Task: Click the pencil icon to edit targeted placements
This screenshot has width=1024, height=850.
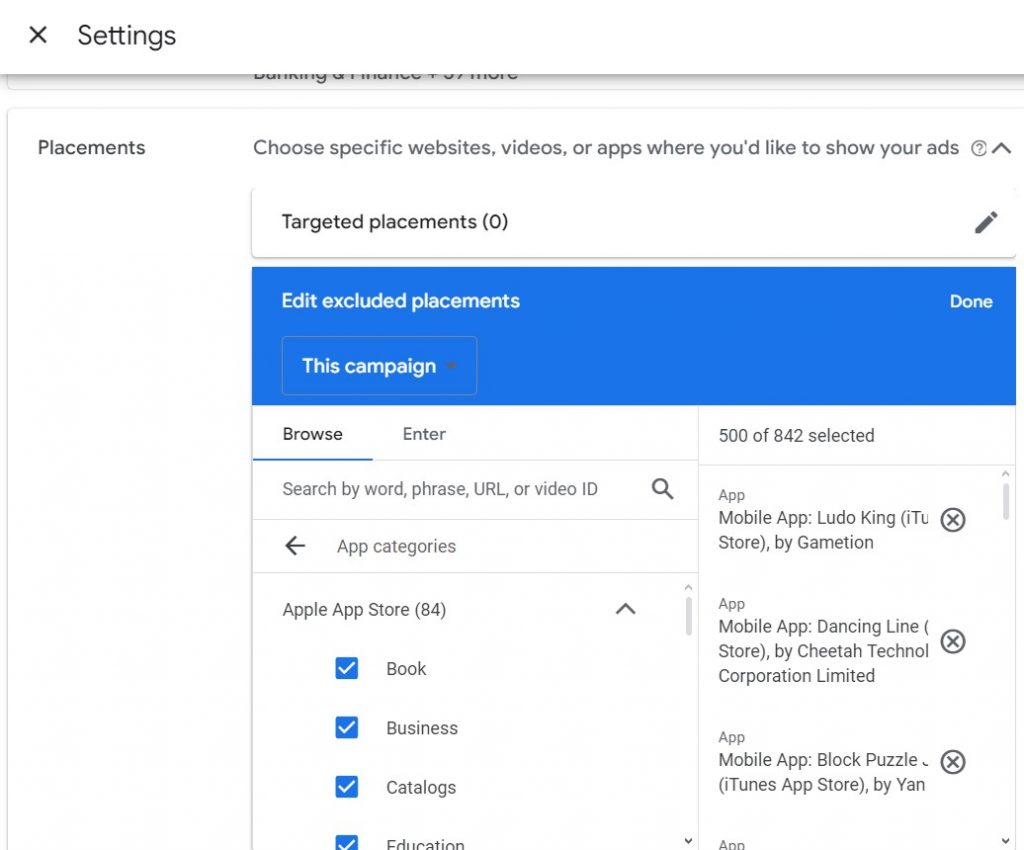Action: click(986, 222)
